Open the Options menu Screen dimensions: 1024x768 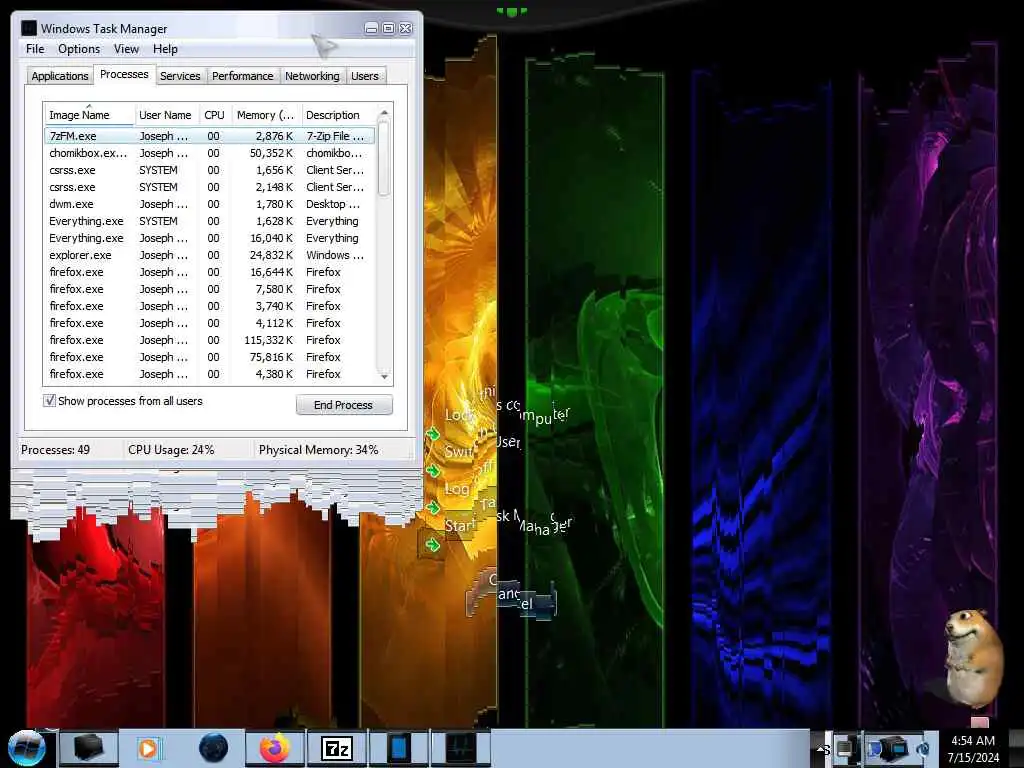(79, 49)
